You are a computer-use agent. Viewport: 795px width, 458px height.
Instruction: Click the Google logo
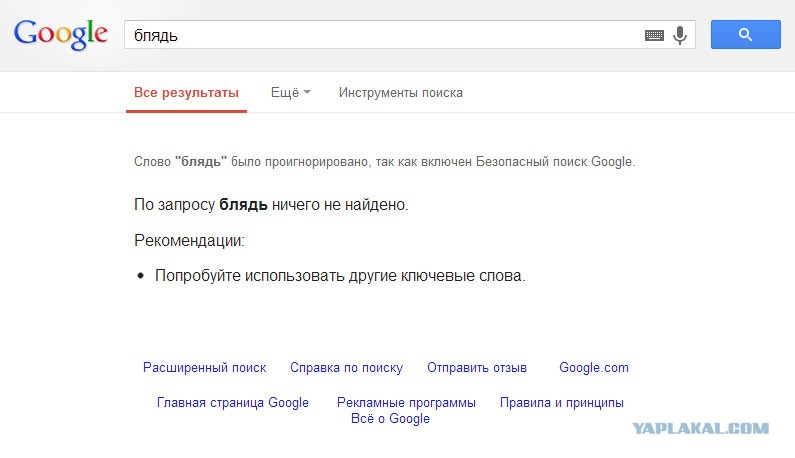coord(60,34)
